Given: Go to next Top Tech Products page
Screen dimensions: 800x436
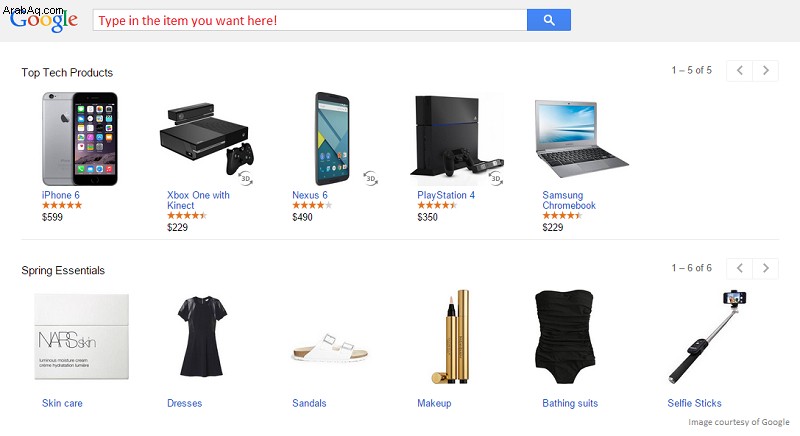Looking at the screenshot, I should (765, 70).
